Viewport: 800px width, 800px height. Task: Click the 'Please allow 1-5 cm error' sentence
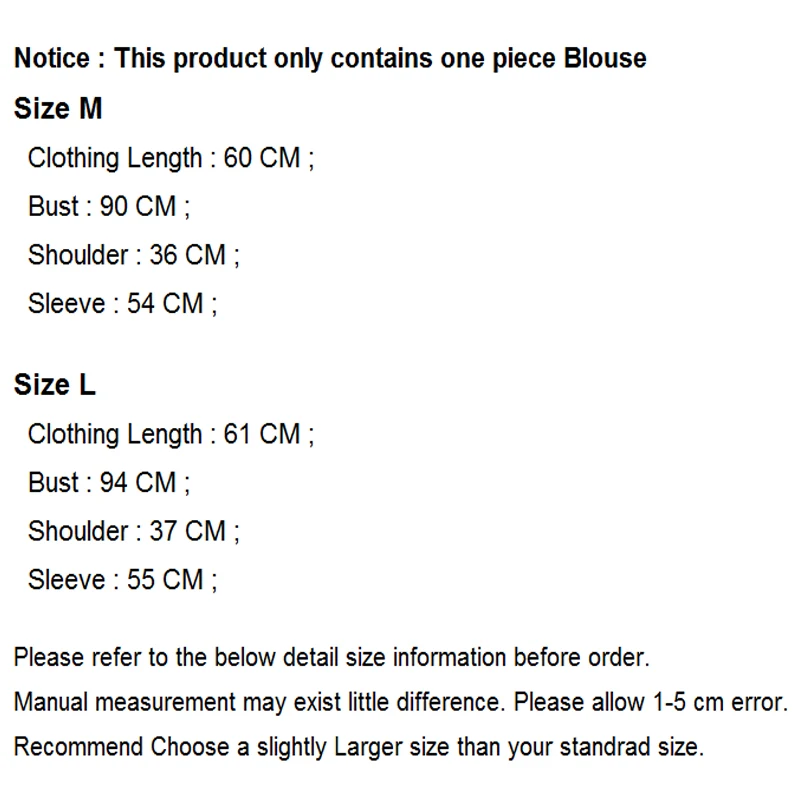coord(651,702)
